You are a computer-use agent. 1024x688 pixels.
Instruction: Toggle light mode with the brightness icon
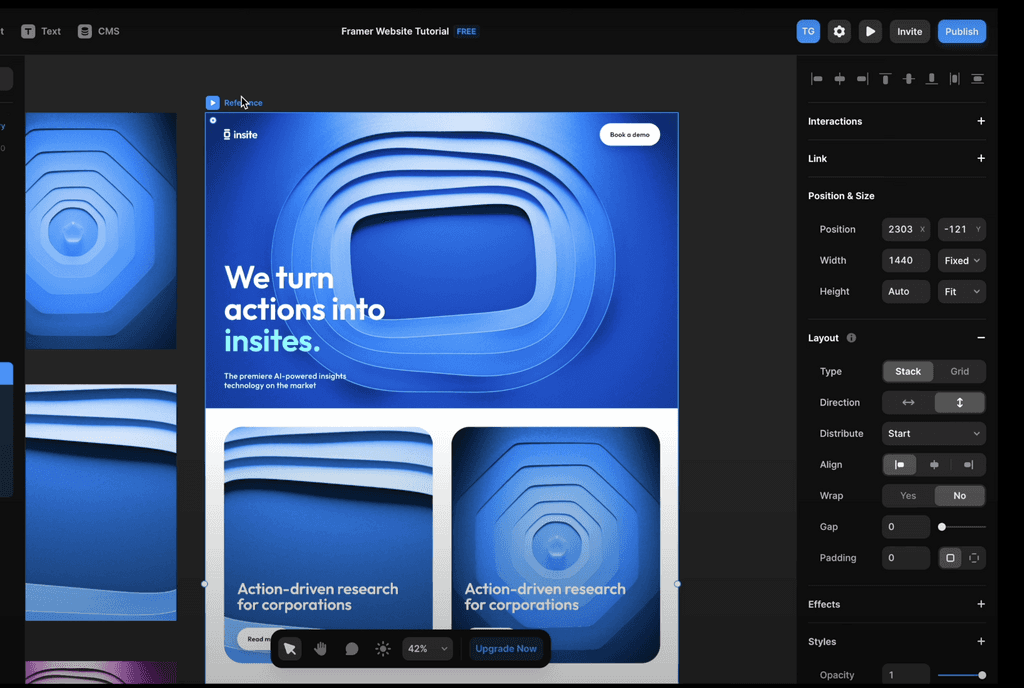(382, 648)
